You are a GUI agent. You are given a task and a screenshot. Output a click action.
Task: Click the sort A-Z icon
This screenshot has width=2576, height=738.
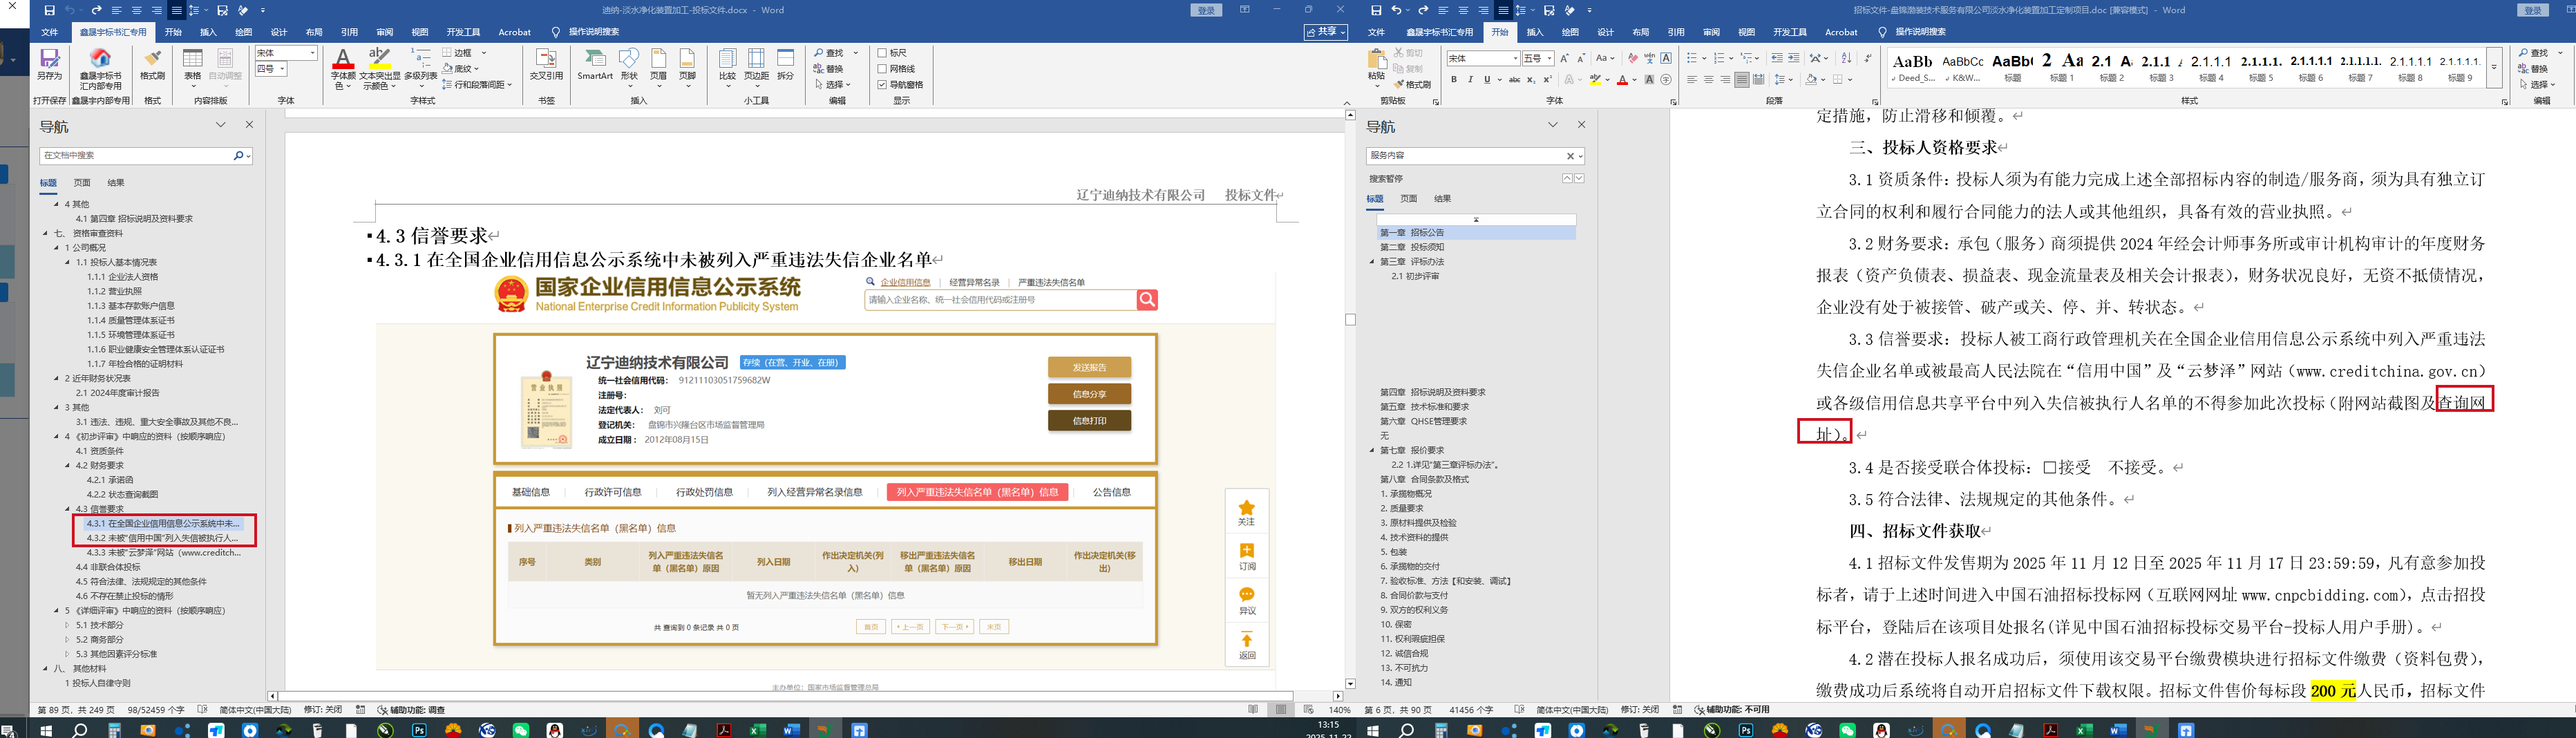tap(1846, 58)
